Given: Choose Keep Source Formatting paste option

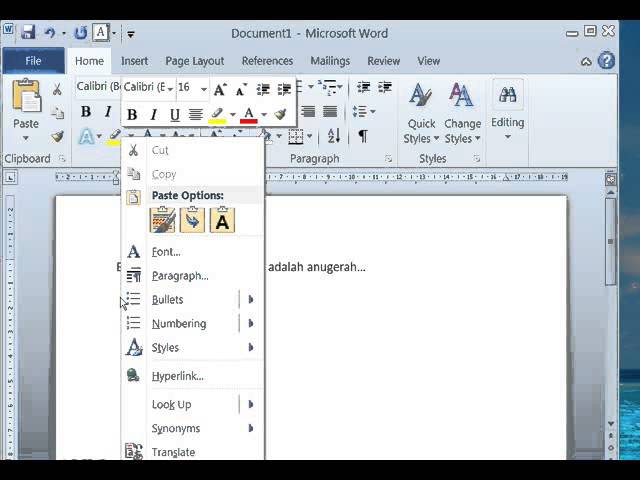Looking at the screenshot, I should [x=162, y=220].
